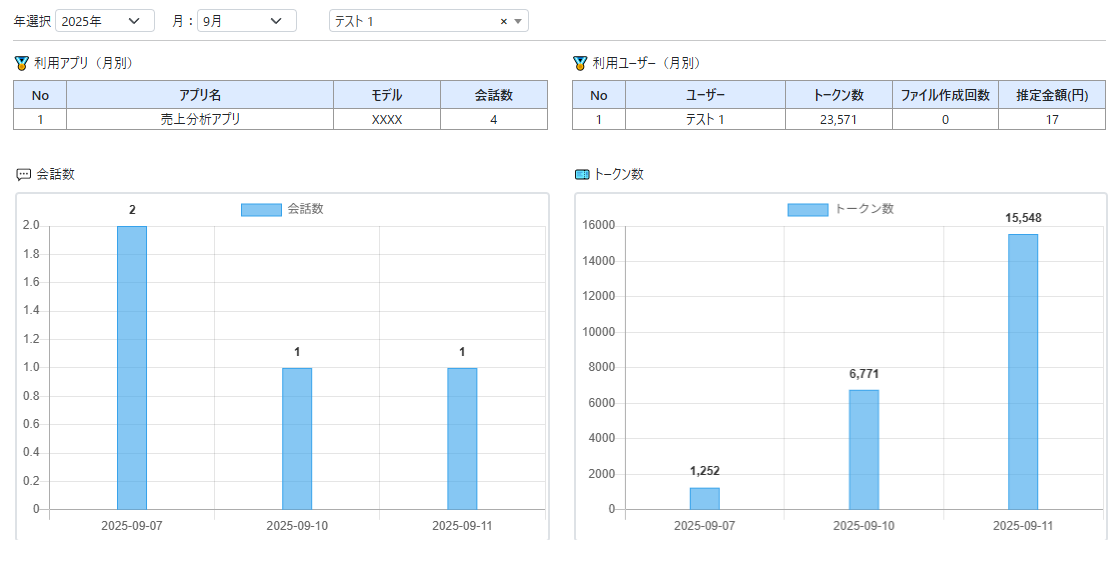Image resolution: width=1120 pixels, height=568 pixels.
Task: Select the 売上分析アプリ table cell
Action: pos(200,119)
